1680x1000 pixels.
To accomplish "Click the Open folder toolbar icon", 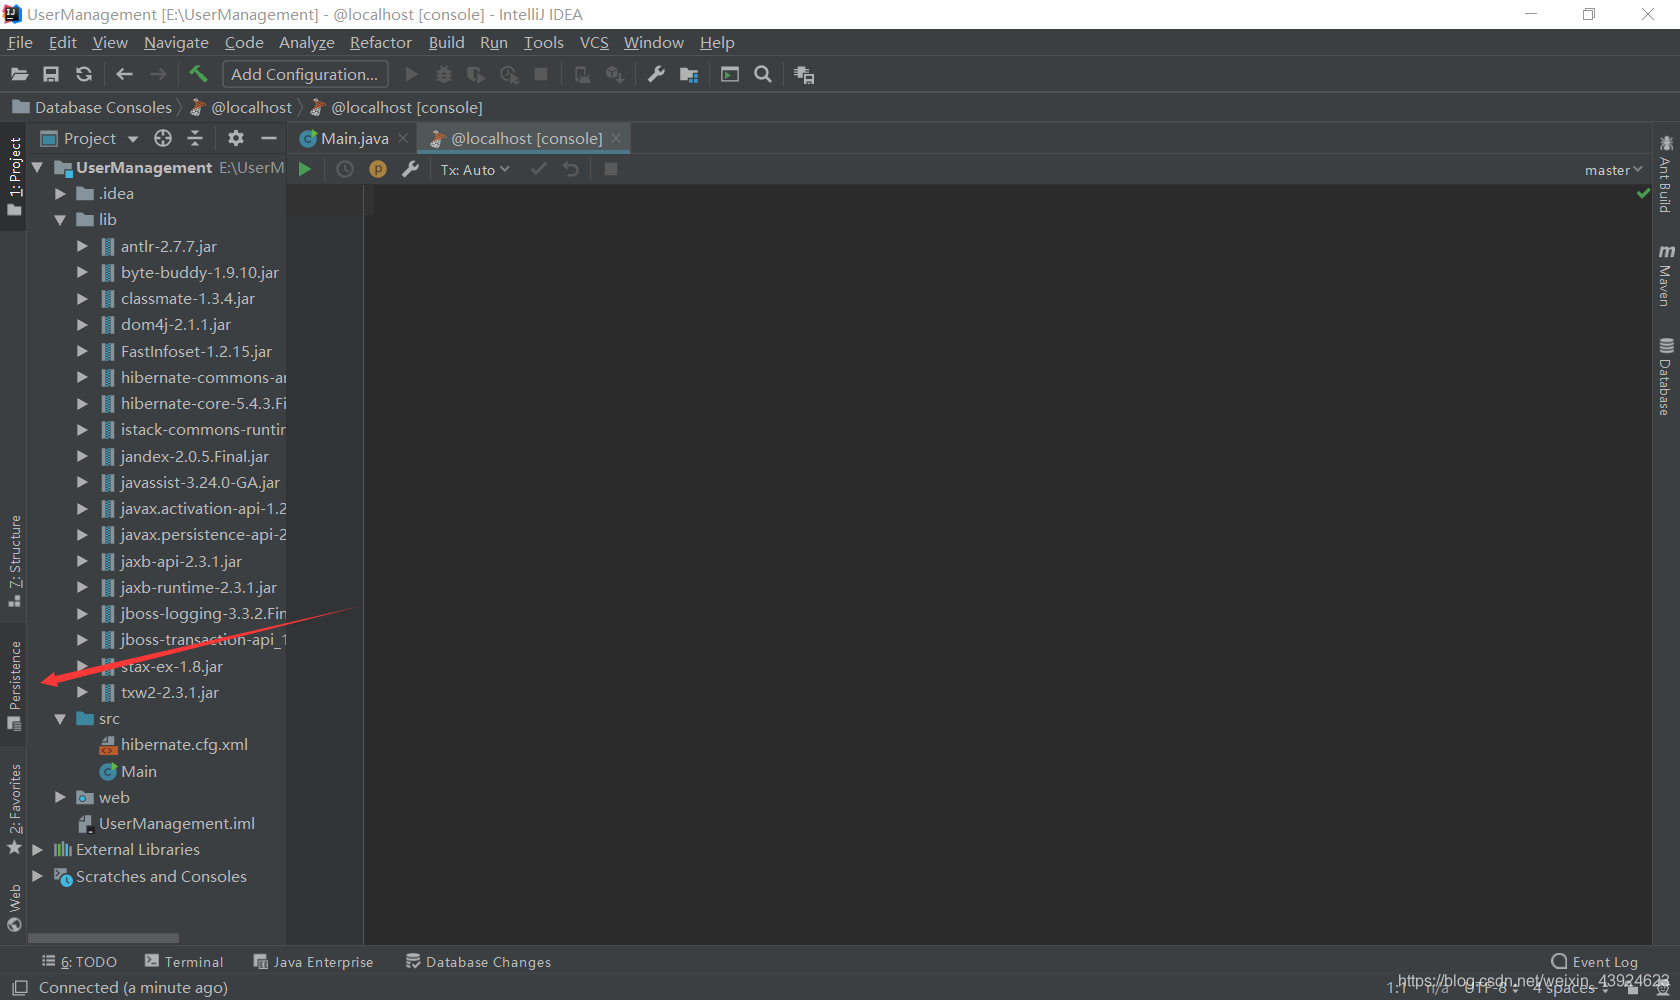I will 19,74.
